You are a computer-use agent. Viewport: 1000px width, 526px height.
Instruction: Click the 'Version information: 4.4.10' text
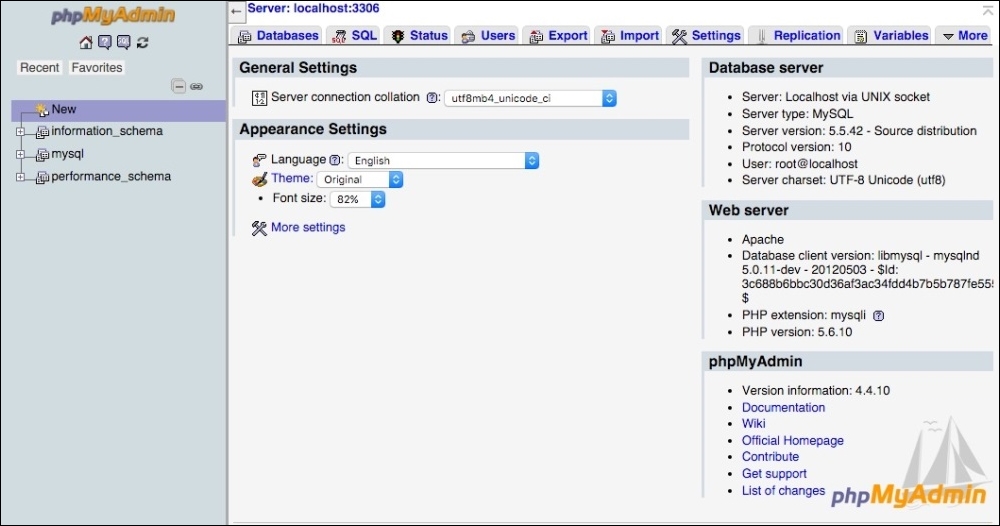pos(816,391)
